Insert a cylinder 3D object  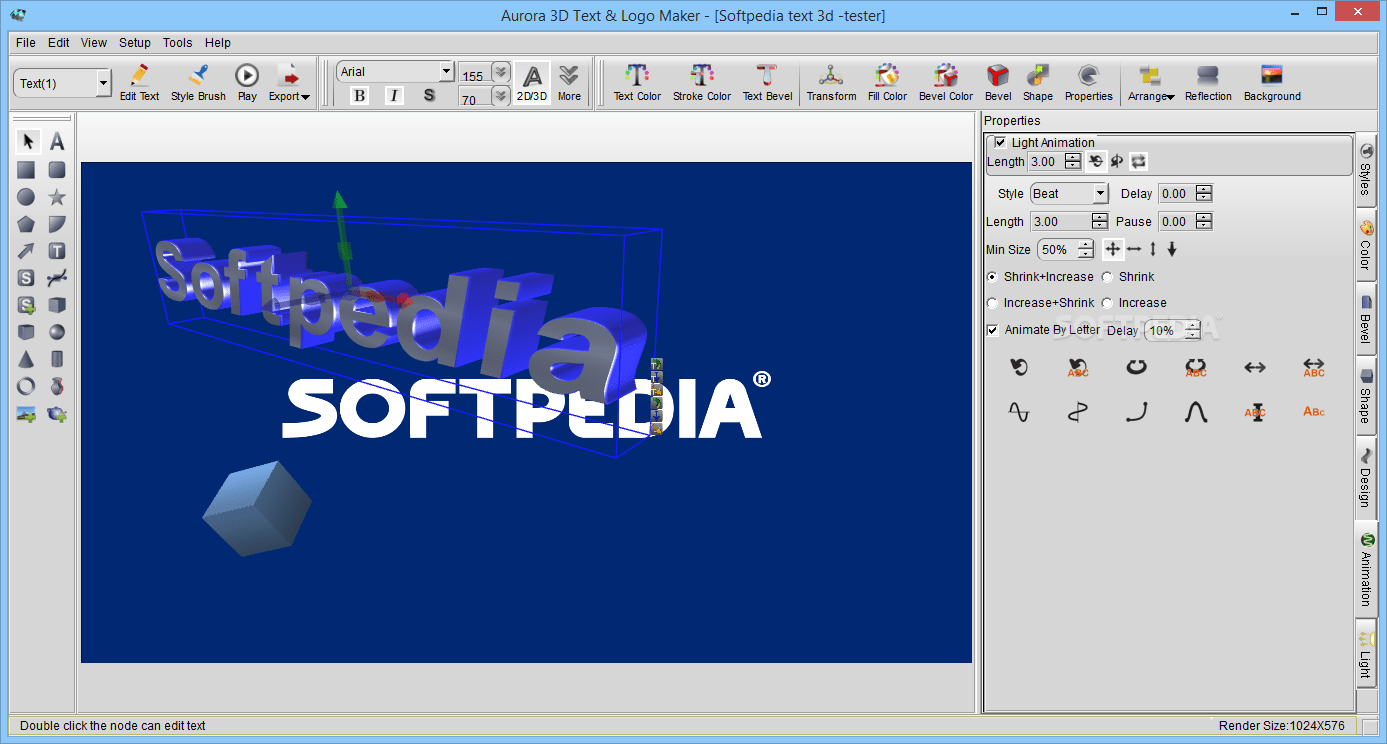tap(57, 359)
